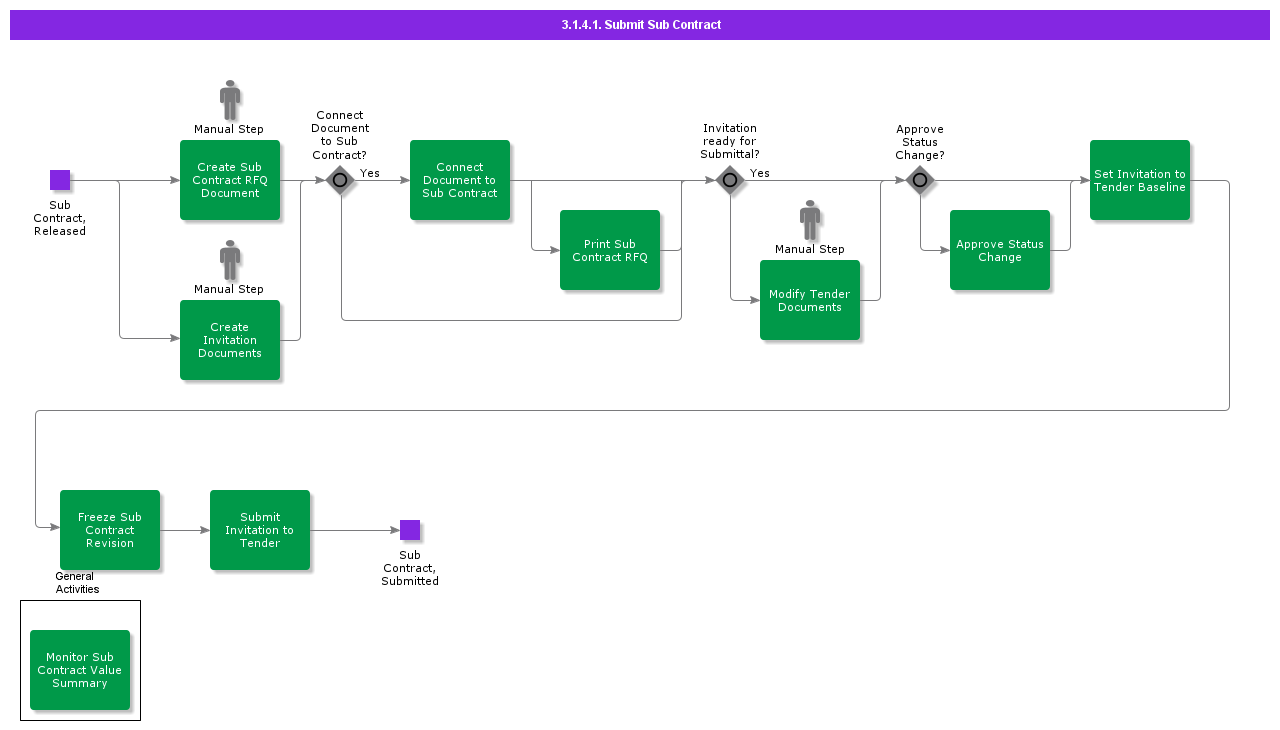Screen dimensions: 1280x730
Task: Click the Sub Contract, Submitted end event square
Action: click(410, 530)
